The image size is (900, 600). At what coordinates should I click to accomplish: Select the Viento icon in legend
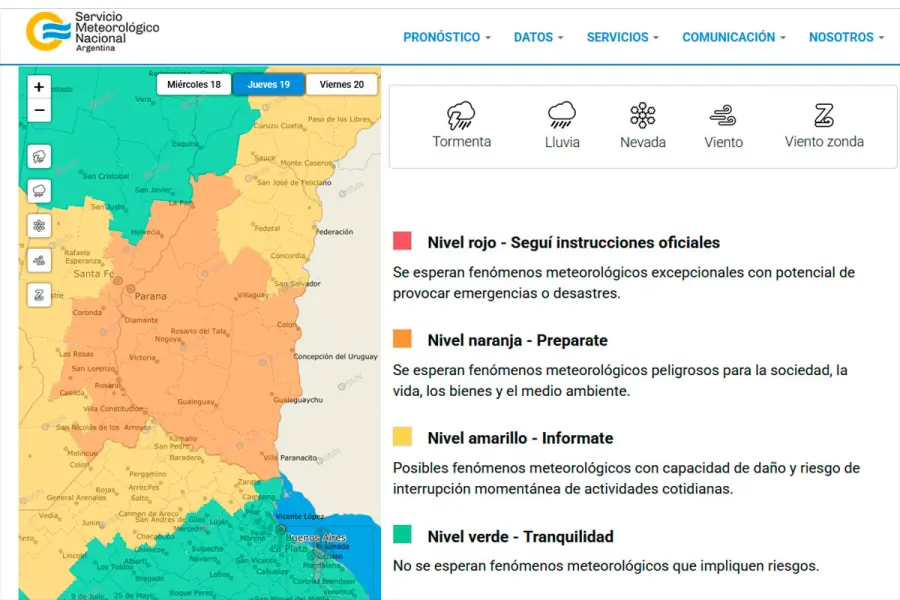pos(723,116)
